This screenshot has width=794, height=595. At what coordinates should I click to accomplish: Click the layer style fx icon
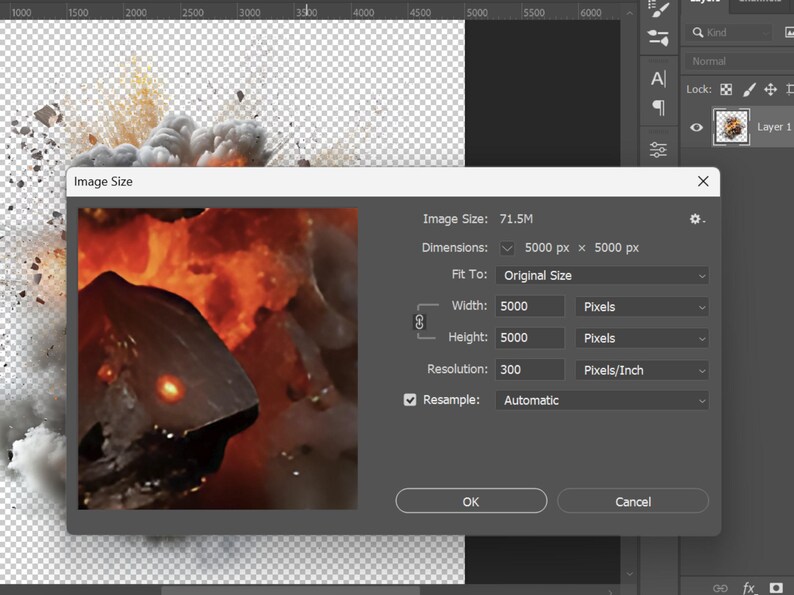748,587
